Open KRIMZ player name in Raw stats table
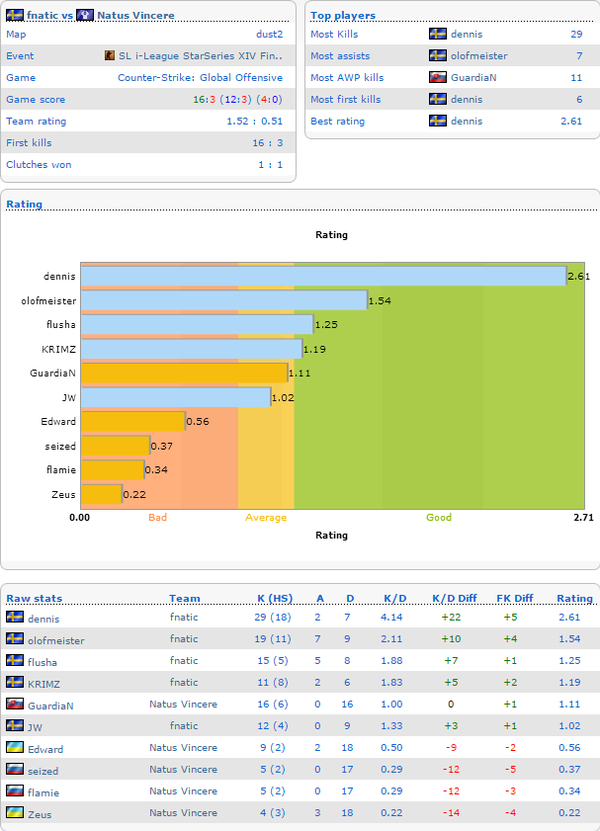The width and height of the screenshot is (600, 831). pyautogui.click(x=44, y=684)
